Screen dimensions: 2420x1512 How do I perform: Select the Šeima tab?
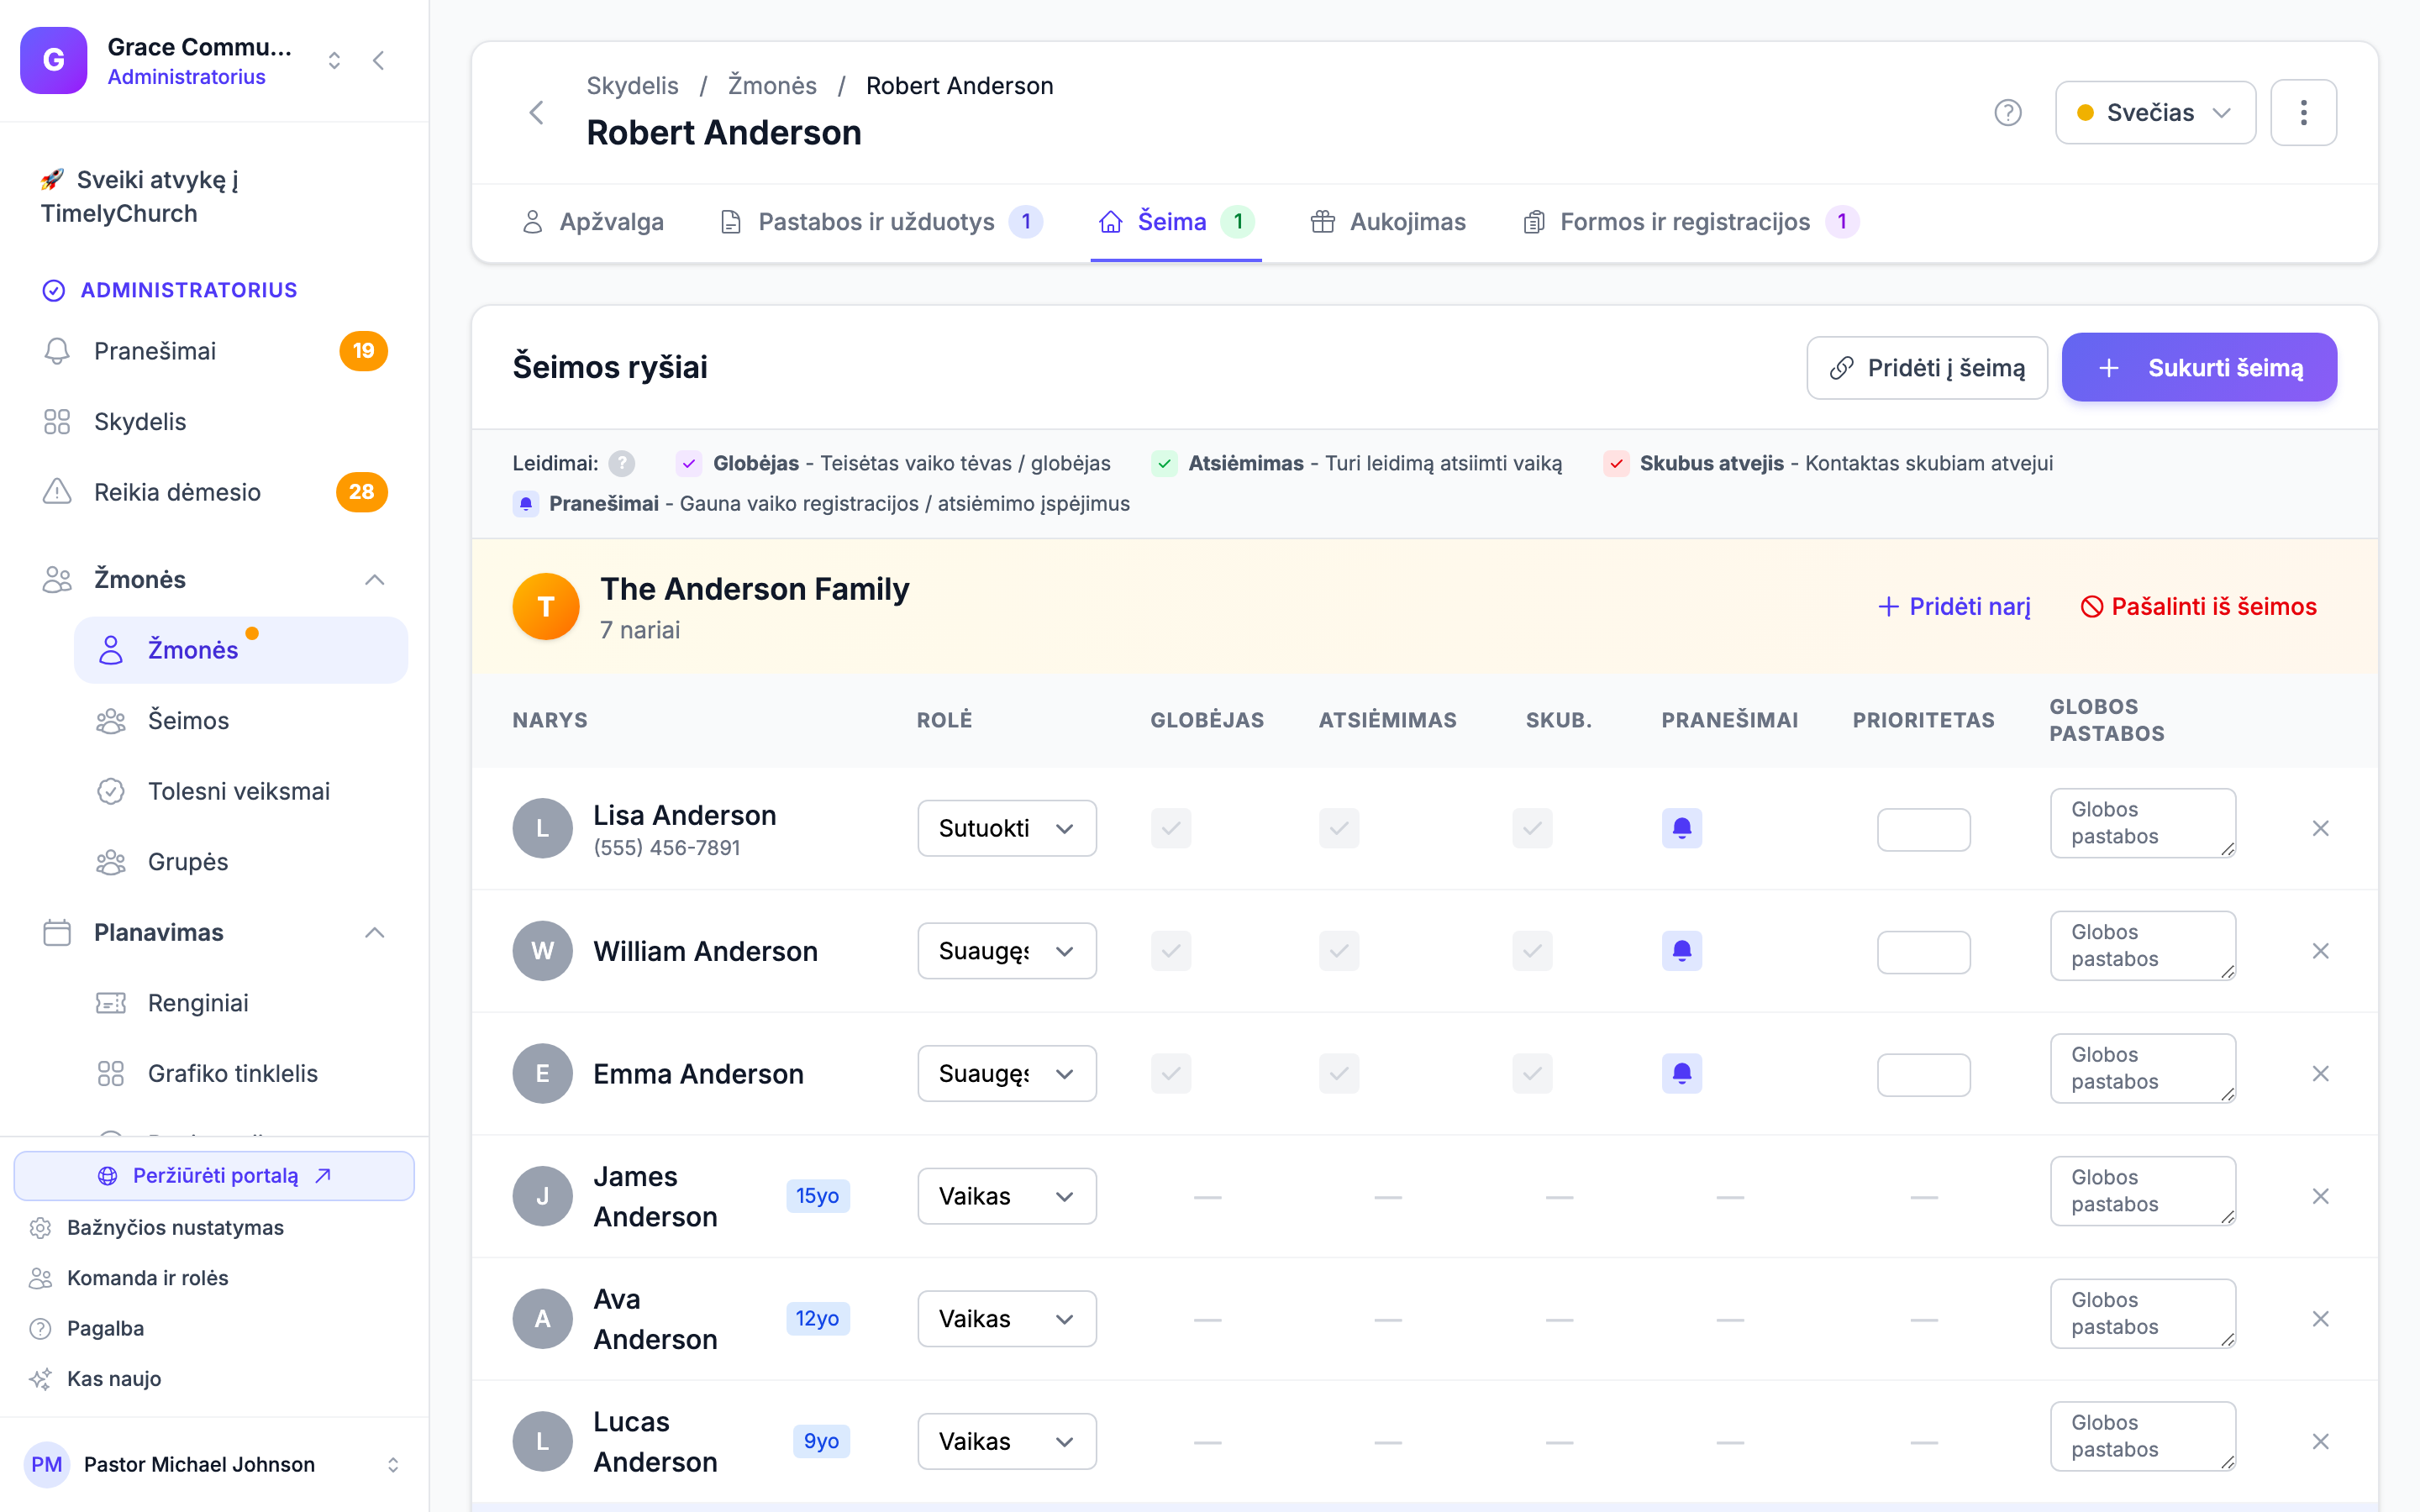click(1176, 222)
